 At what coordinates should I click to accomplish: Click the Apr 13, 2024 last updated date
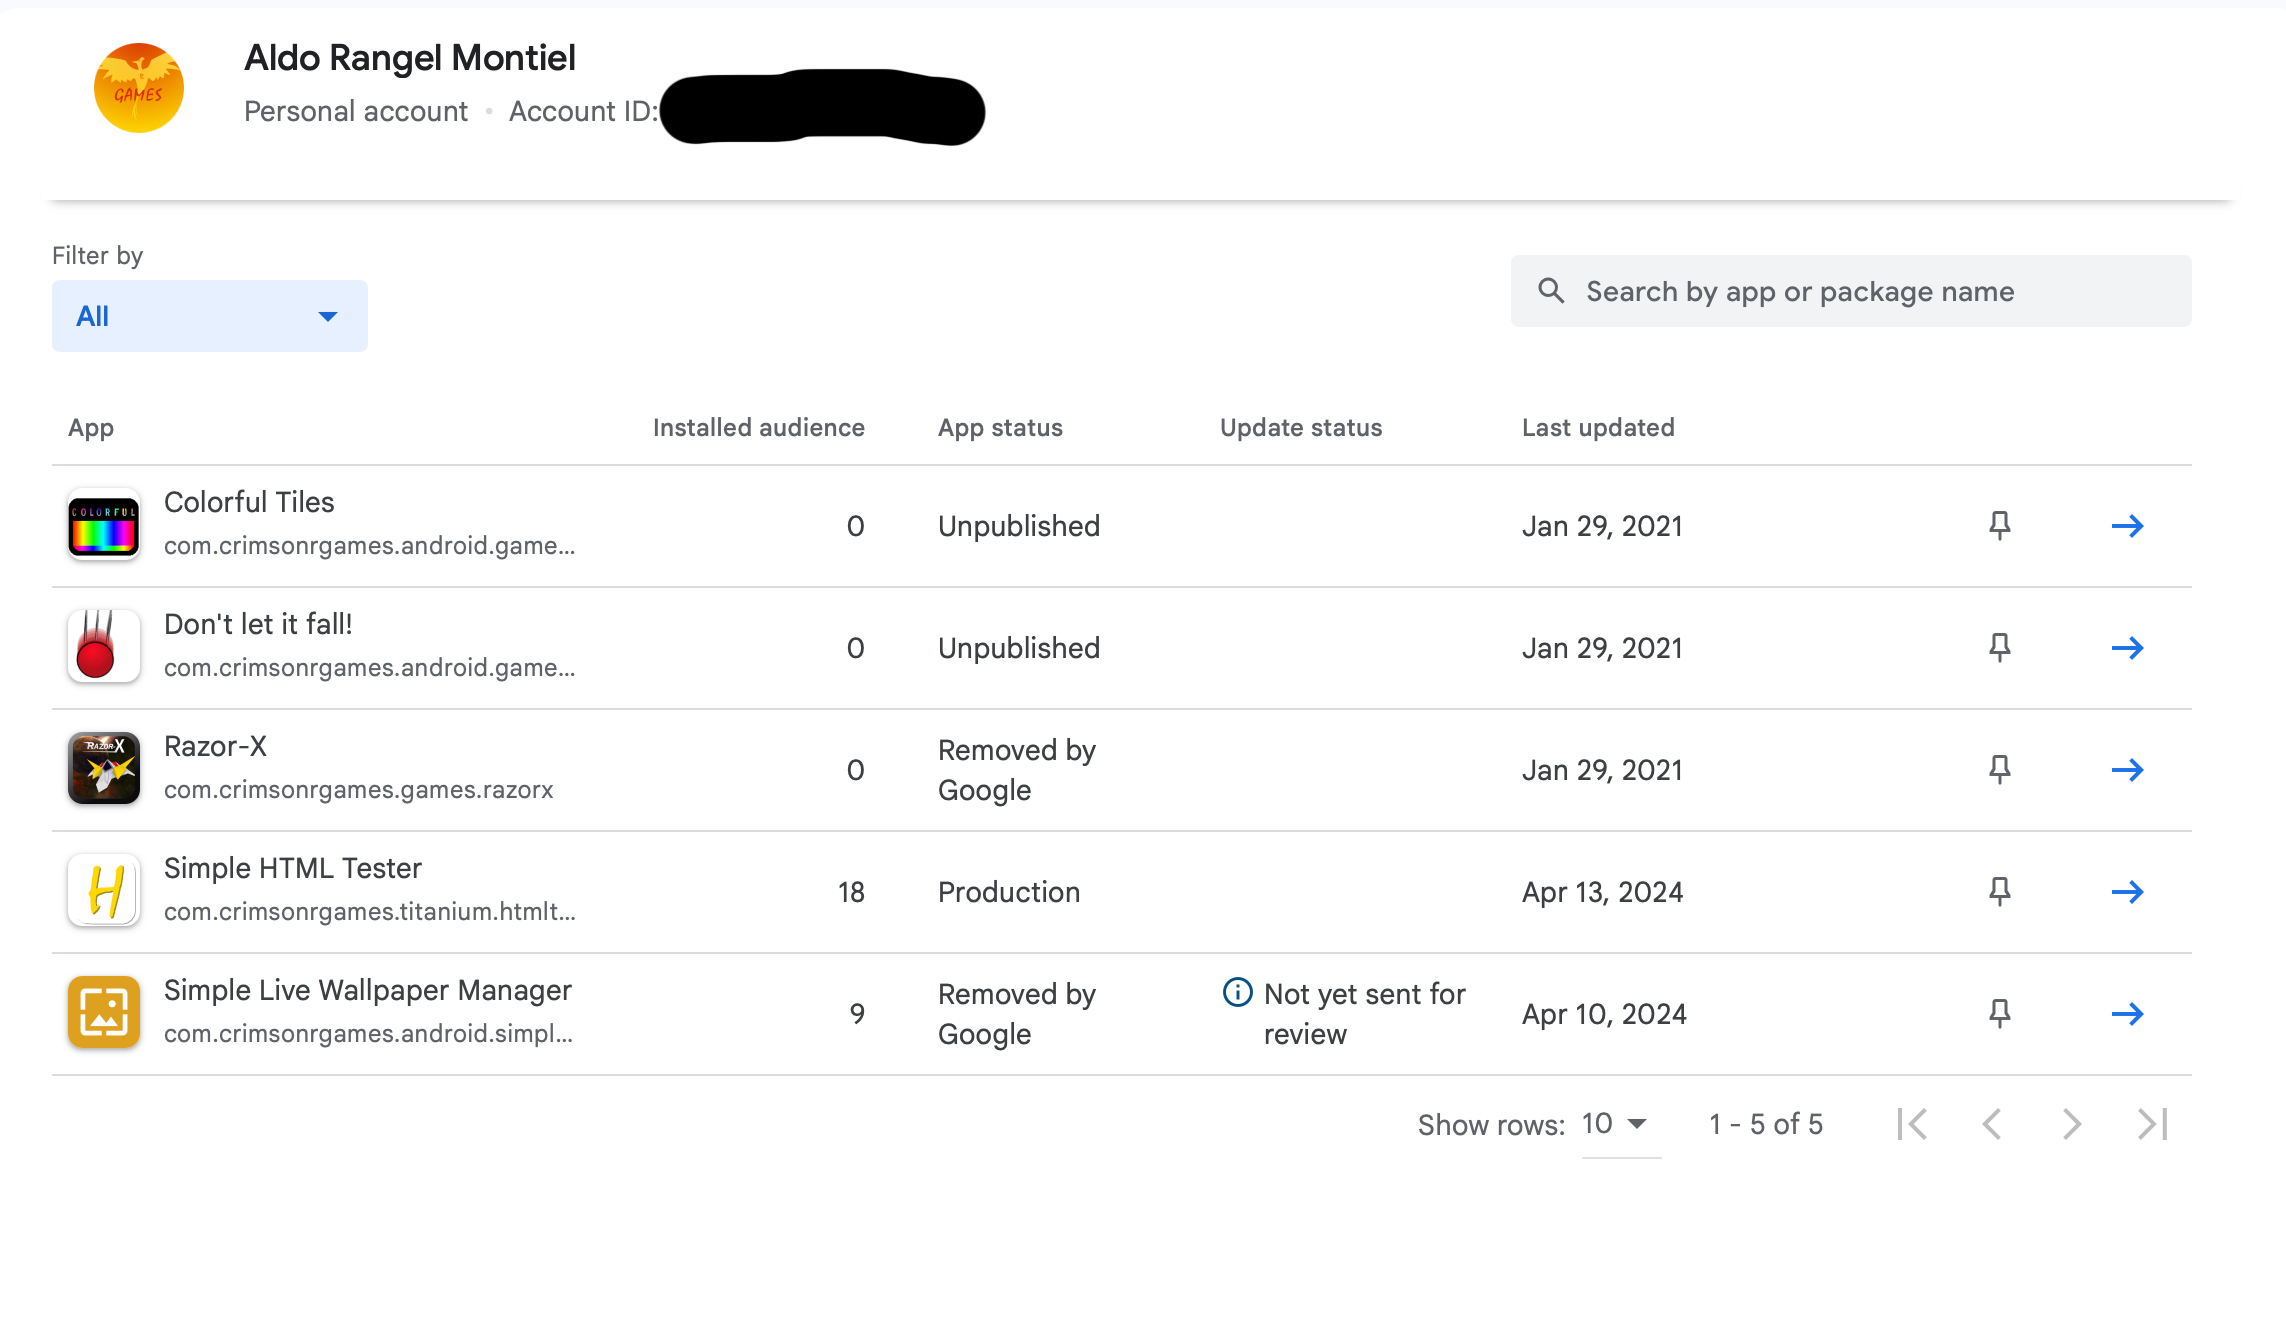coord(1603,892)
